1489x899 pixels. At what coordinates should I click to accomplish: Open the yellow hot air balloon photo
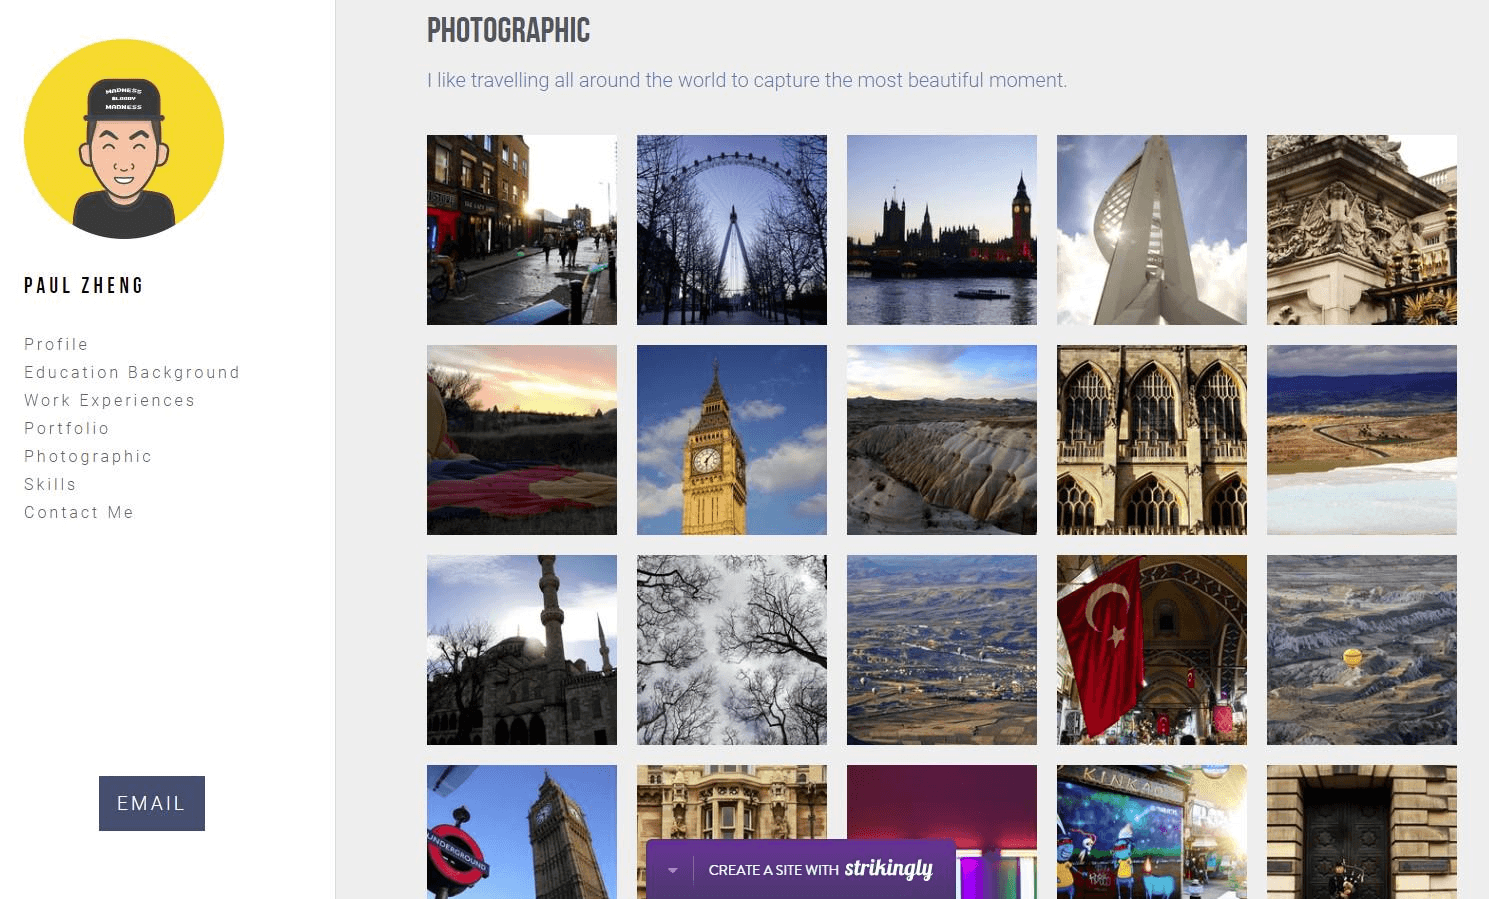pos(1362,650)
